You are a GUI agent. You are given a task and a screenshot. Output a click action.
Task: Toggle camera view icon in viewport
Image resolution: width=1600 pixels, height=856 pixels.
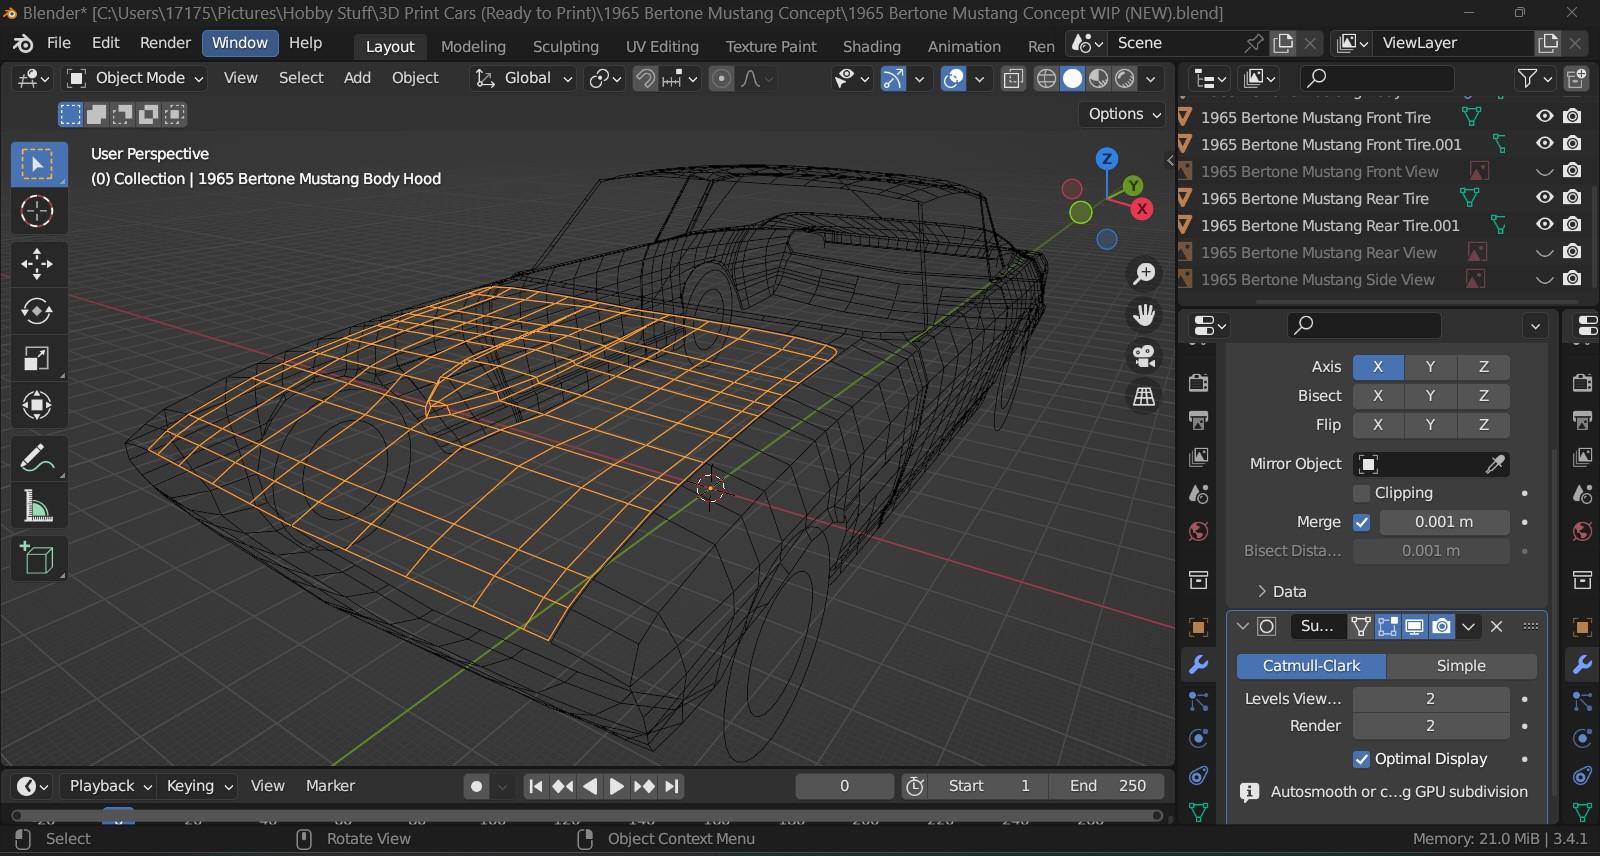point(1143,356)
